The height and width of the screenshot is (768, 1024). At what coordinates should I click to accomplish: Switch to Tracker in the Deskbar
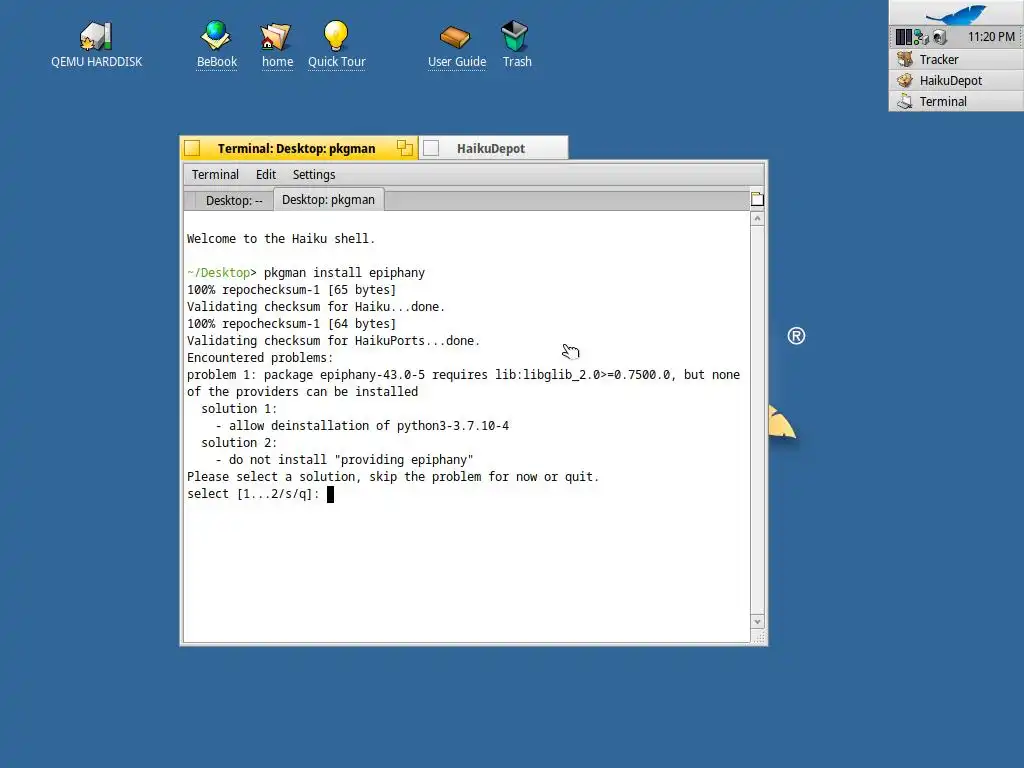pos(956,59)
